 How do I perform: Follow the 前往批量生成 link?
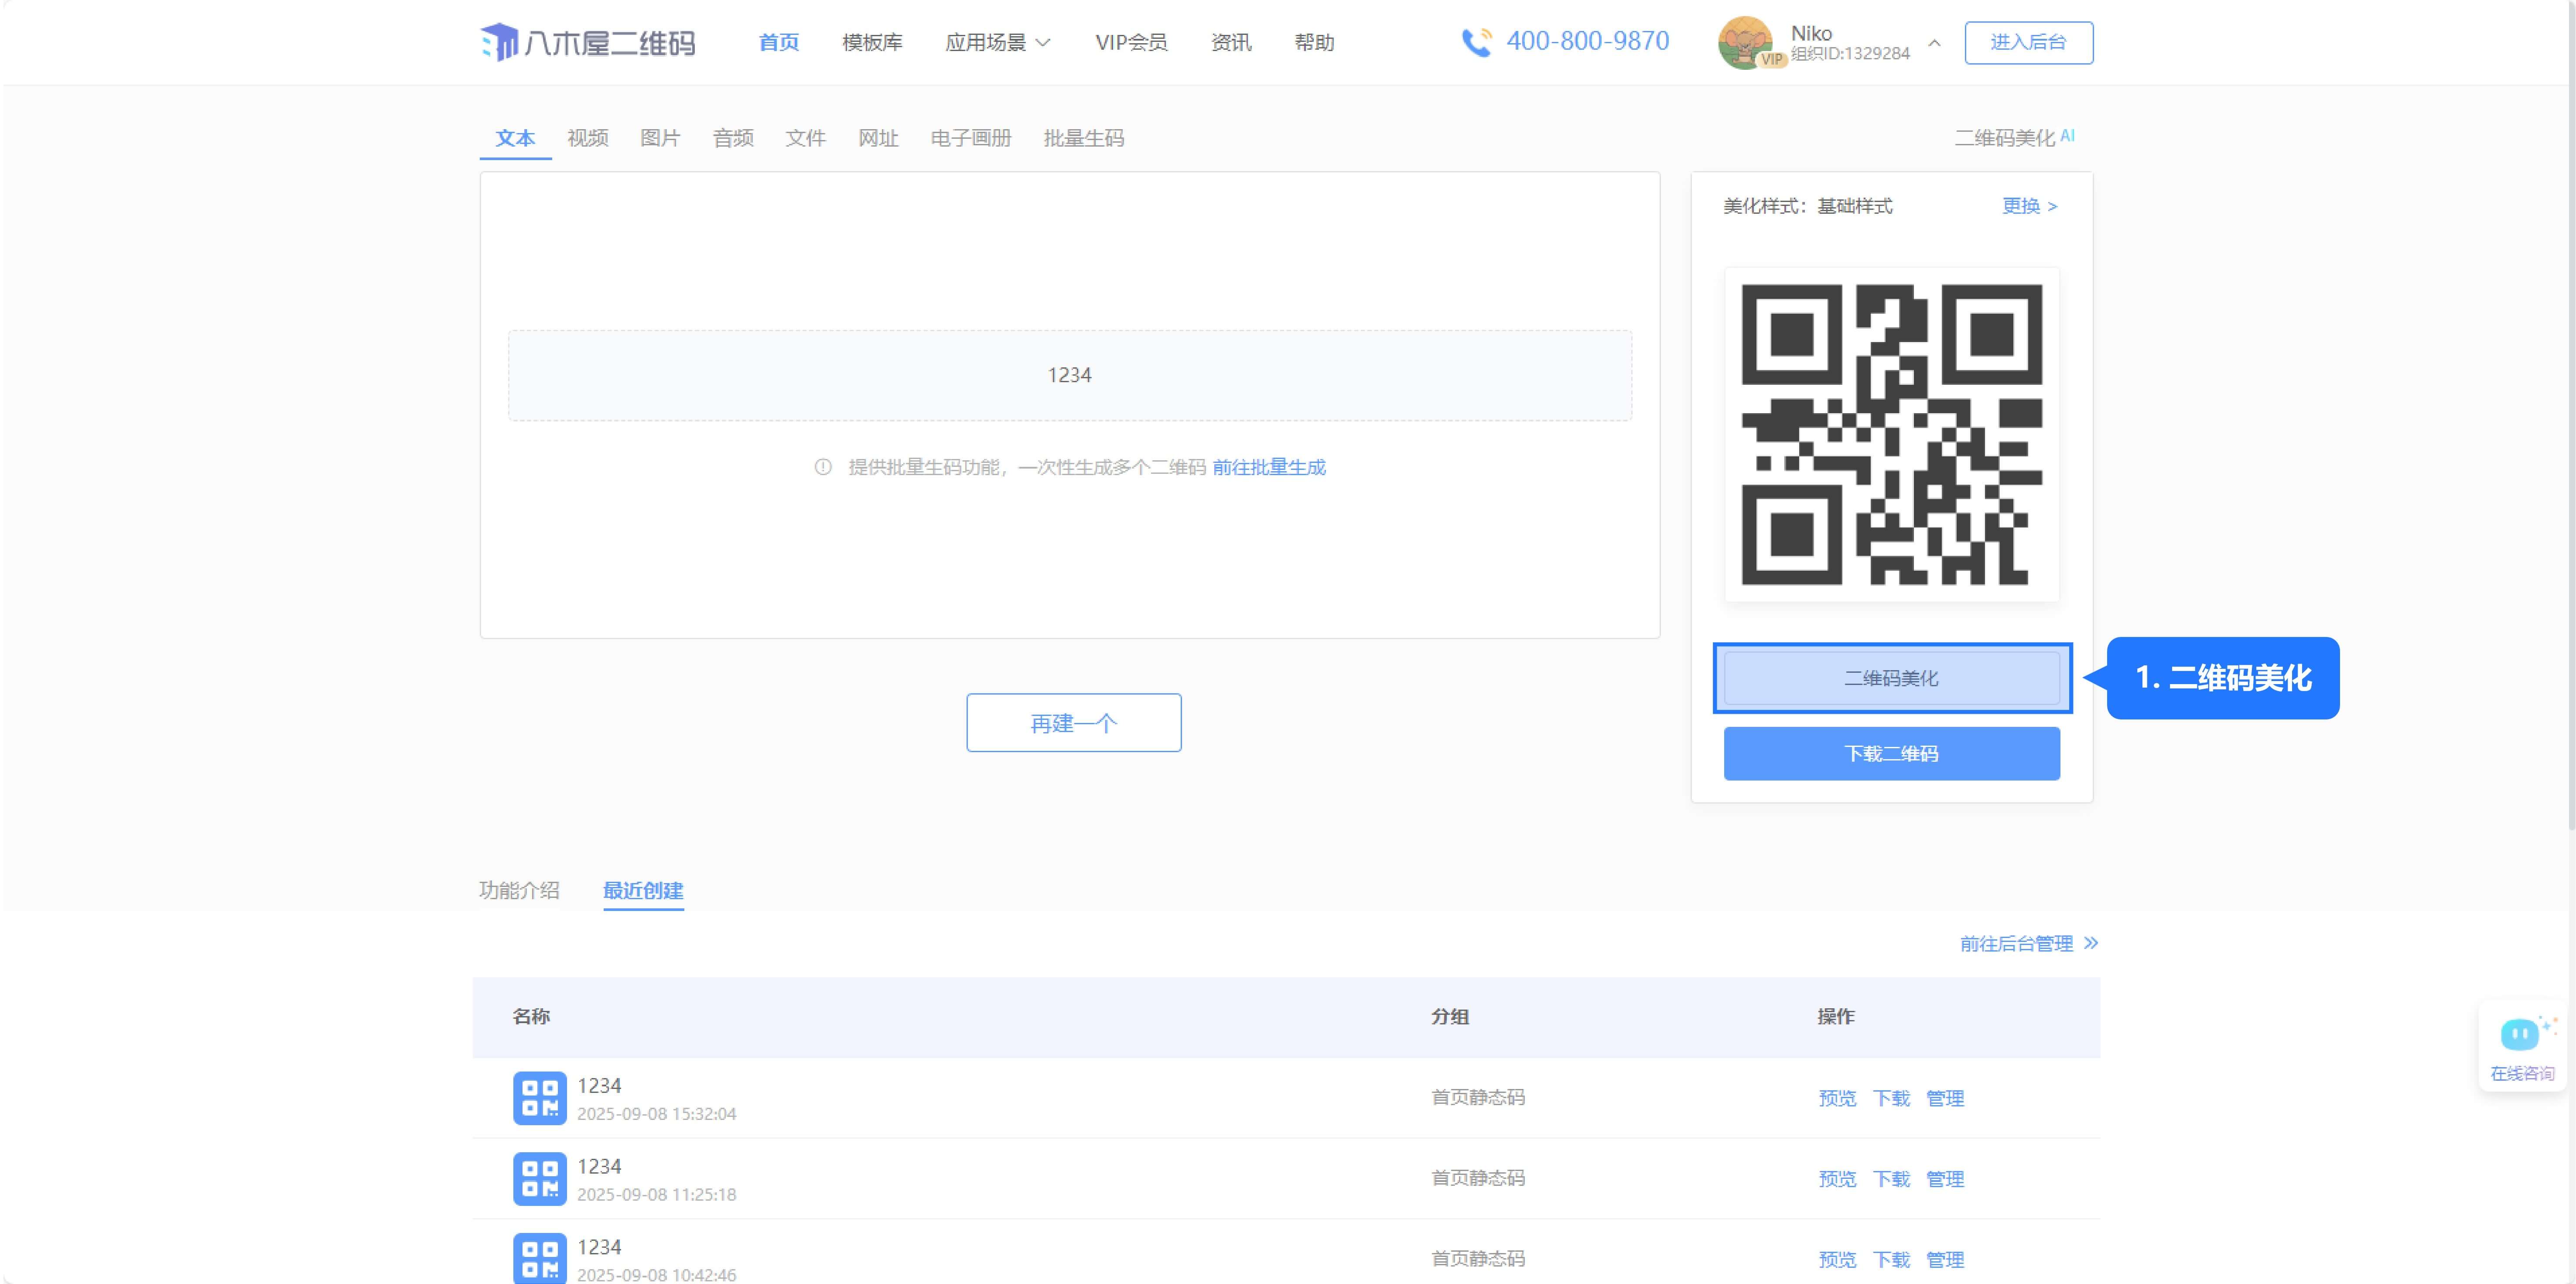click(1268, 467)
